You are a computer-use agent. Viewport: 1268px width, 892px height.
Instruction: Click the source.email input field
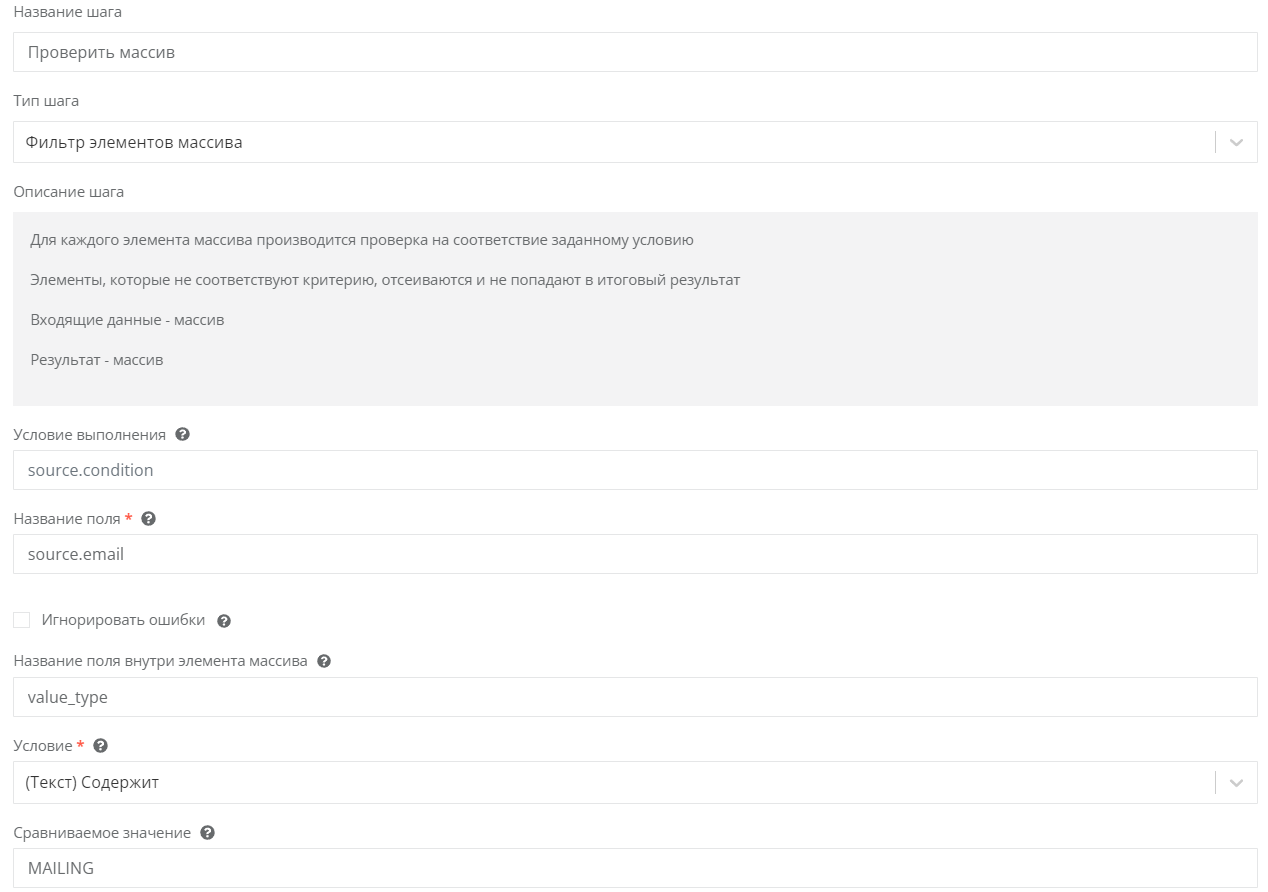(634, 554)
